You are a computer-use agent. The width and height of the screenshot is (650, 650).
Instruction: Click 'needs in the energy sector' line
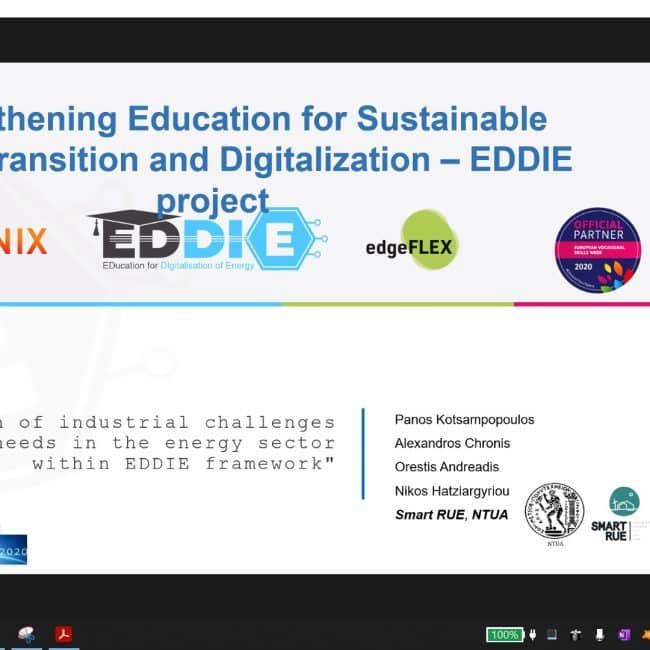[x=168, y=443]
